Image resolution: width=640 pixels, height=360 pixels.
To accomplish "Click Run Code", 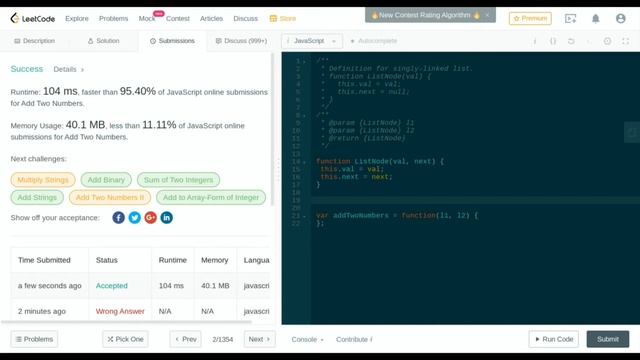I will click(x=553, y=339).
